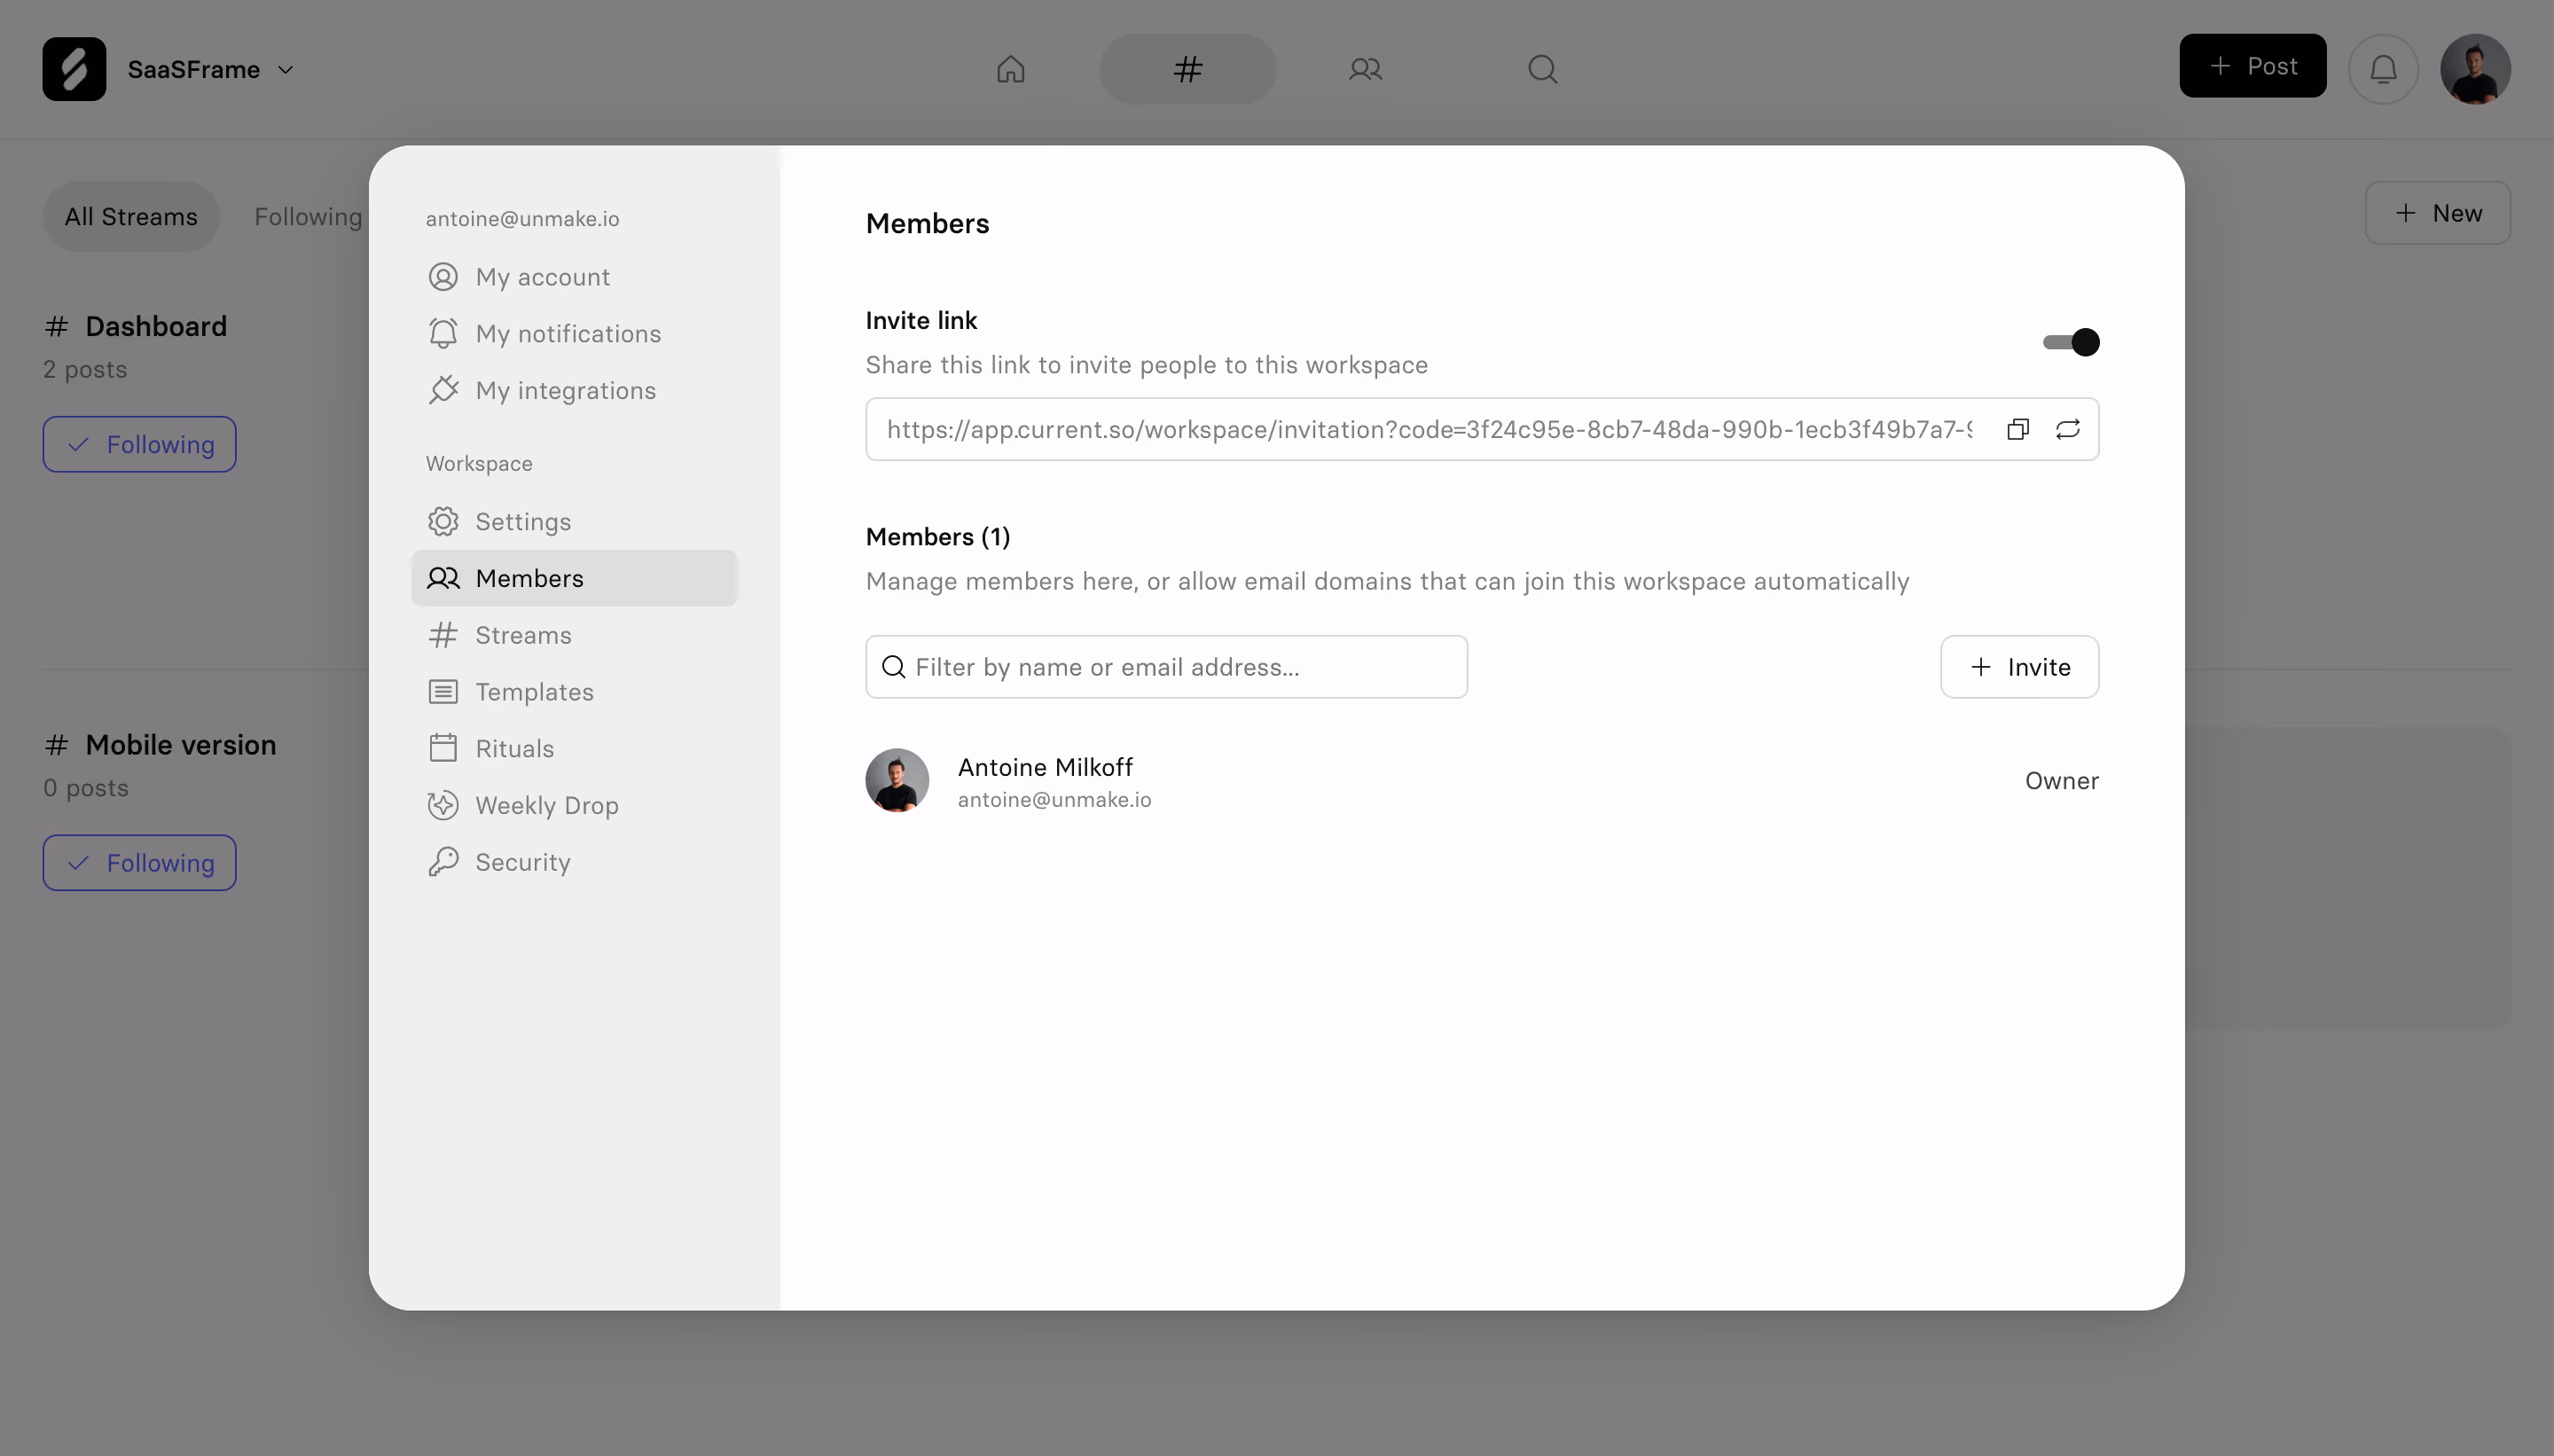Open the Templates settings section
2554x1456 pixels.
(x=574, y=692)
